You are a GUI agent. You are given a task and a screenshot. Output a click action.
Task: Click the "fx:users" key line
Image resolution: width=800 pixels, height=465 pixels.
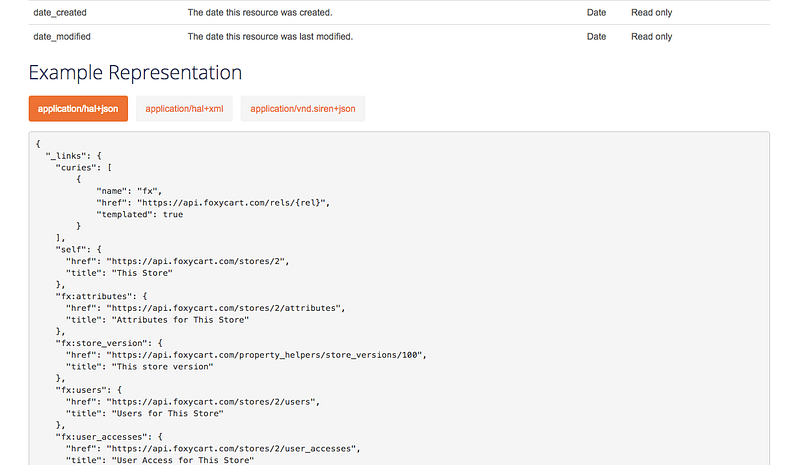pyautogui.click(x=89, y=390)
